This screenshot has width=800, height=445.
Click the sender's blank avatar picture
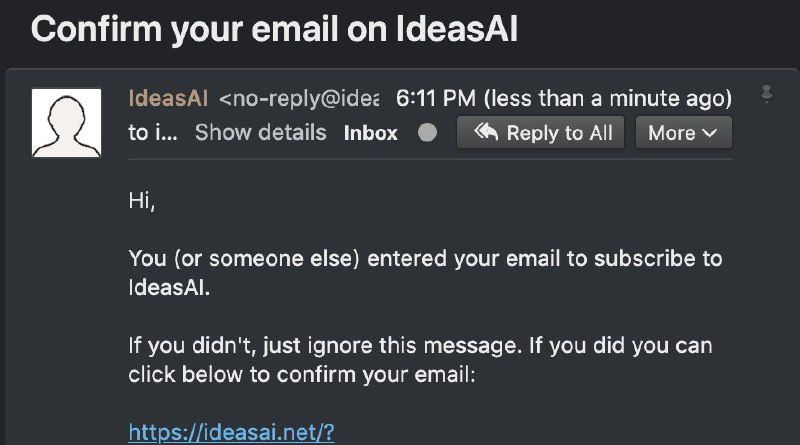(67, 122)
